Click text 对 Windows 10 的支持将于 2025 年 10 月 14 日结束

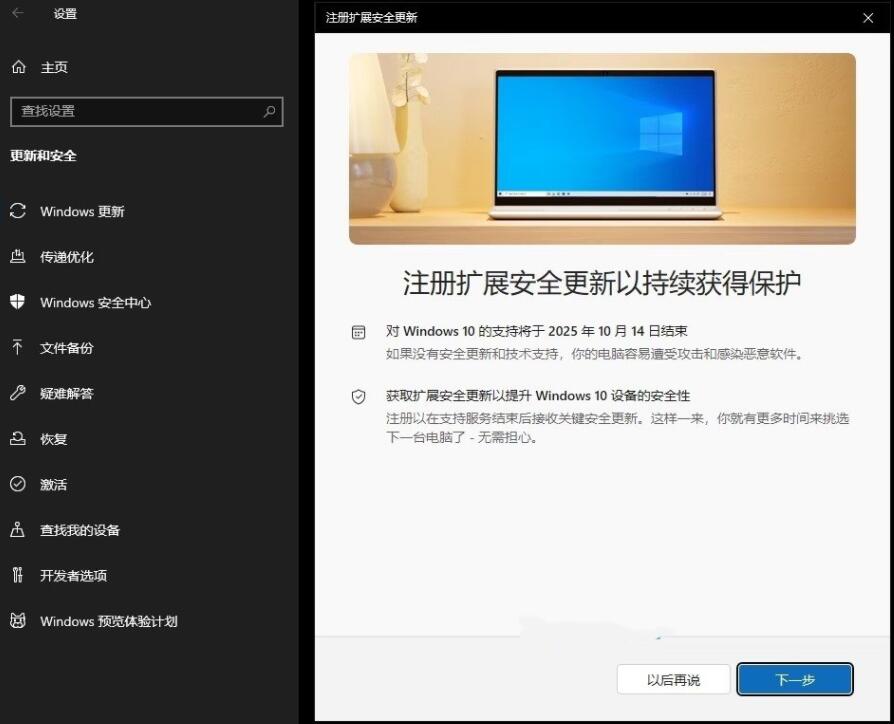[537, 331]
